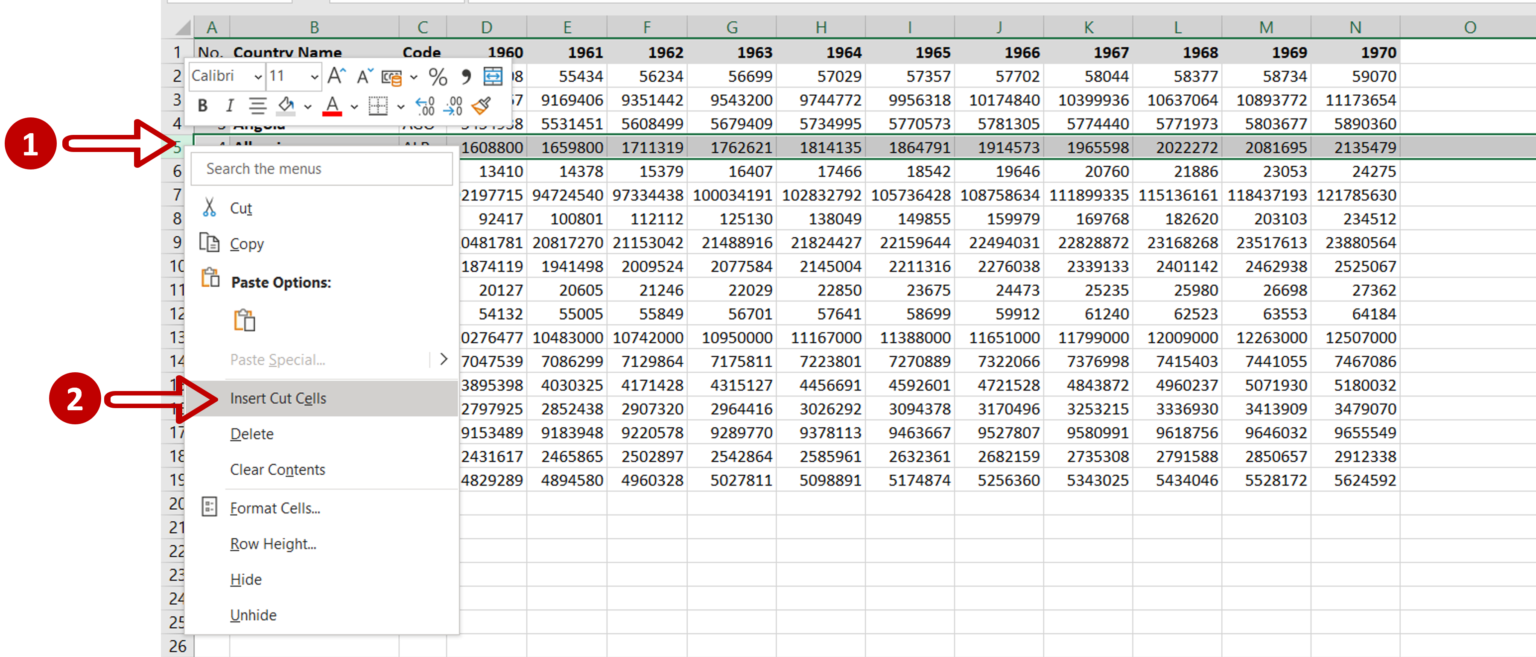This screenshot has height=657, width=1536.
Task: Increase font size in mini toolbar
Action: [337, 76]
